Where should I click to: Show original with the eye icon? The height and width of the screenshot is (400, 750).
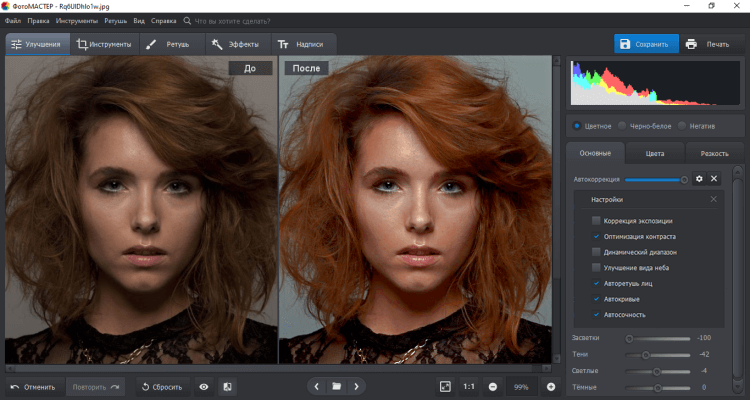[204, 386]
